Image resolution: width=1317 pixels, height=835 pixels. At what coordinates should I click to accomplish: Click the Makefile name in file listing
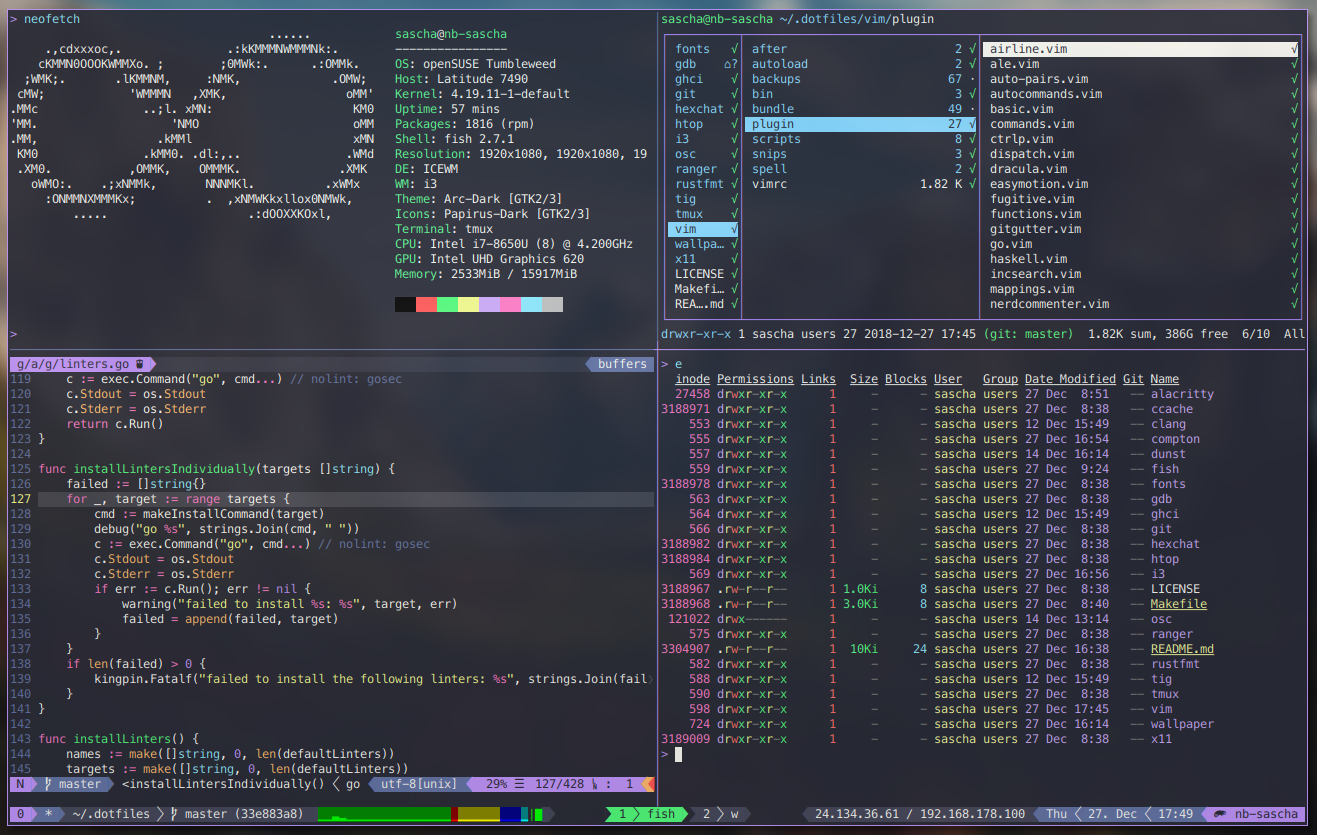tap(1179, 604)
